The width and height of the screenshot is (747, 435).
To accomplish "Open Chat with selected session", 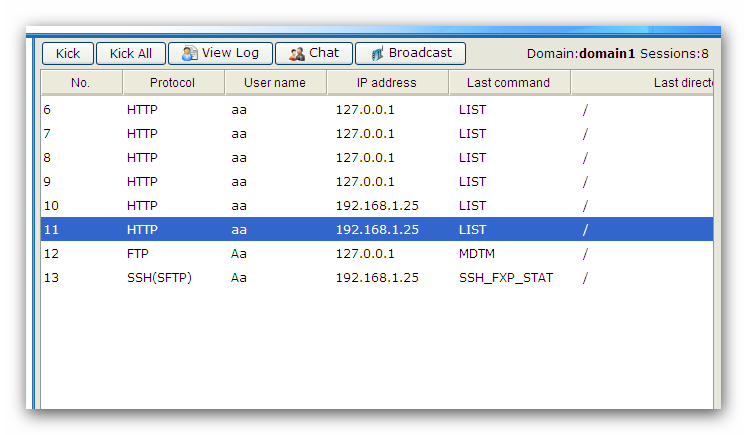I will (x=314, y=53).
